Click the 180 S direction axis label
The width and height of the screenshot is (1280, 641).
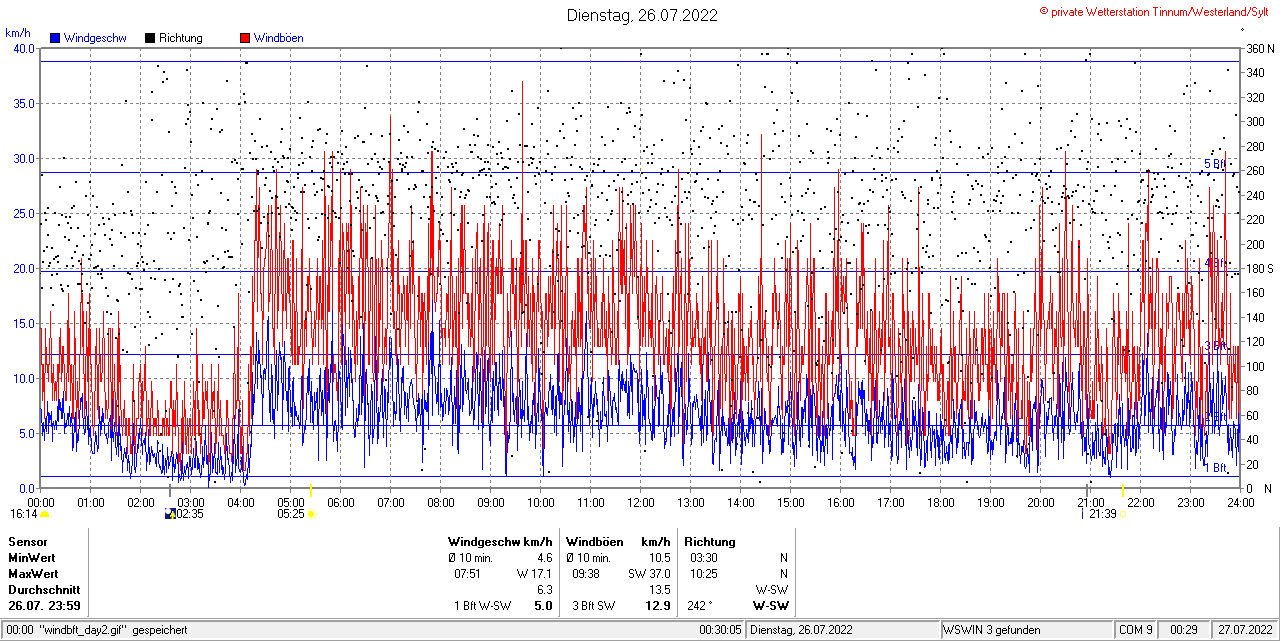pyautogui.click(x=1258, y=269)
